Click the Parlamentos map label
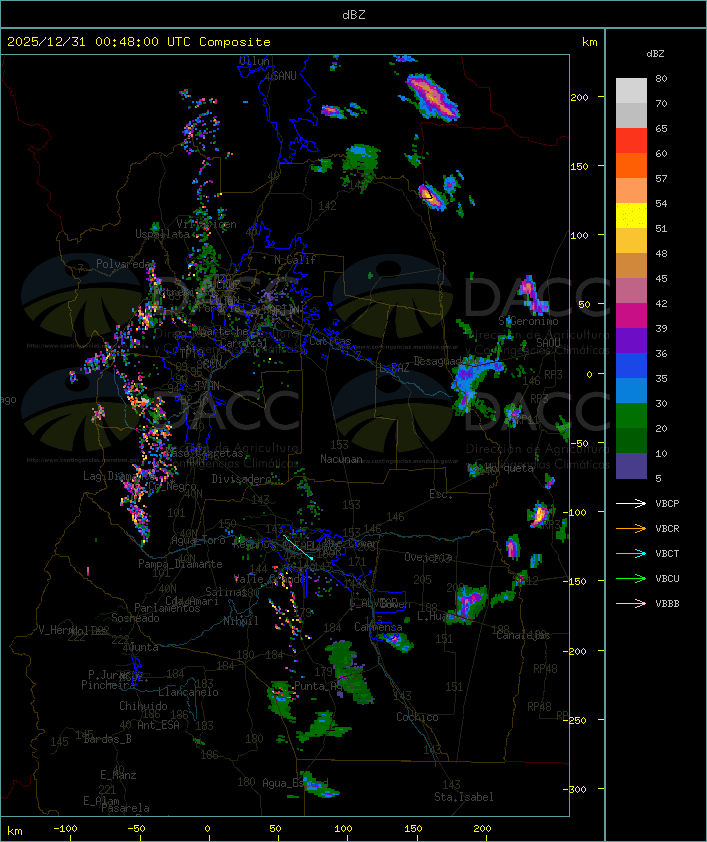The image size is (707, 842). (x=167, y=608)
